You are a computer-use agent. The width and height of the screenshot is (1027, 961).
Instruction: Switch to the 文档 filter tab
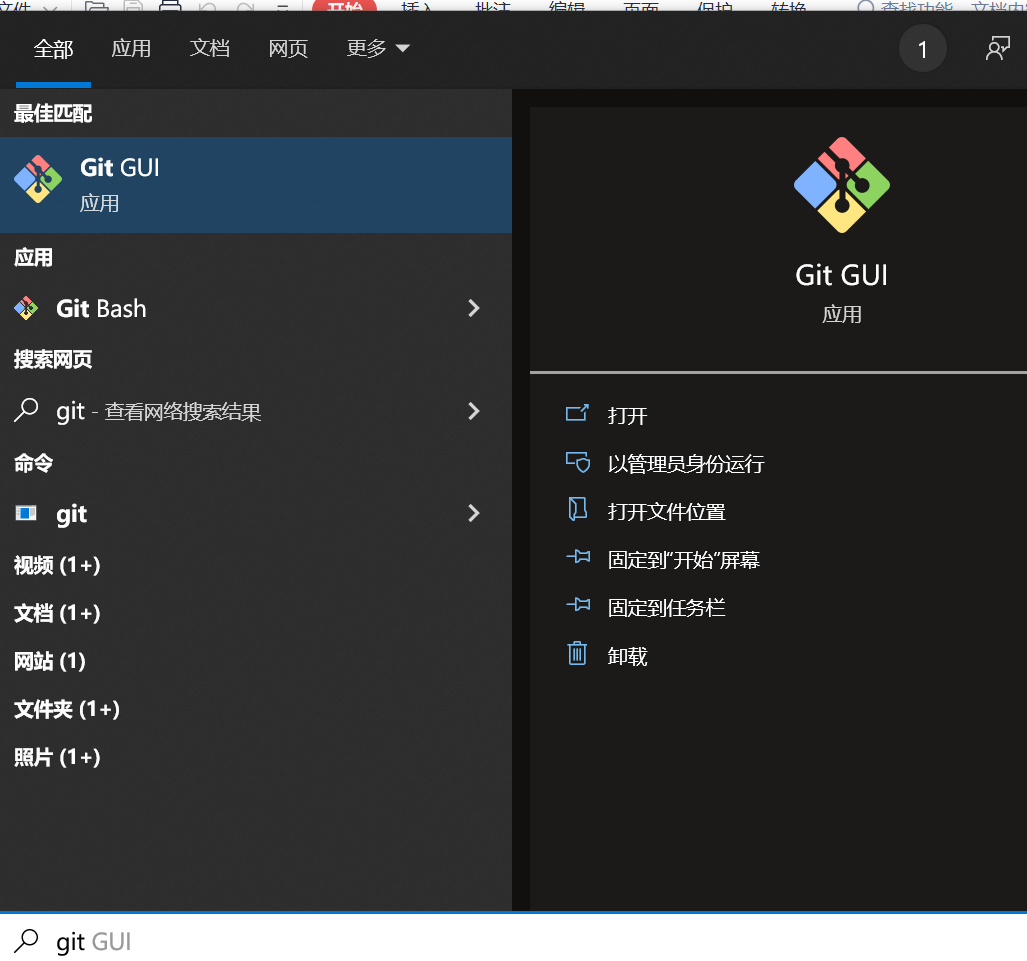pyautogui.click(x=210, y=48)
